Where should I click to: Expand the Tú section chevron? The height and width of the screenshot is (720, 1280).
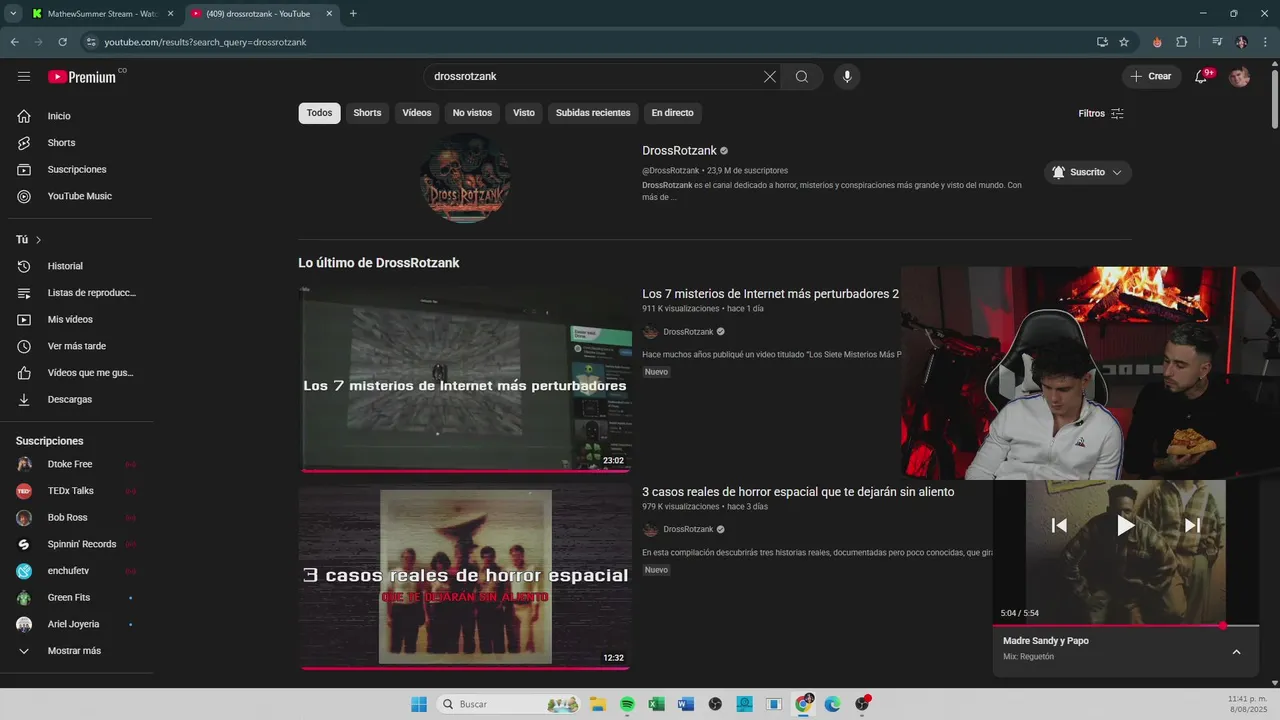click(38, 240)
